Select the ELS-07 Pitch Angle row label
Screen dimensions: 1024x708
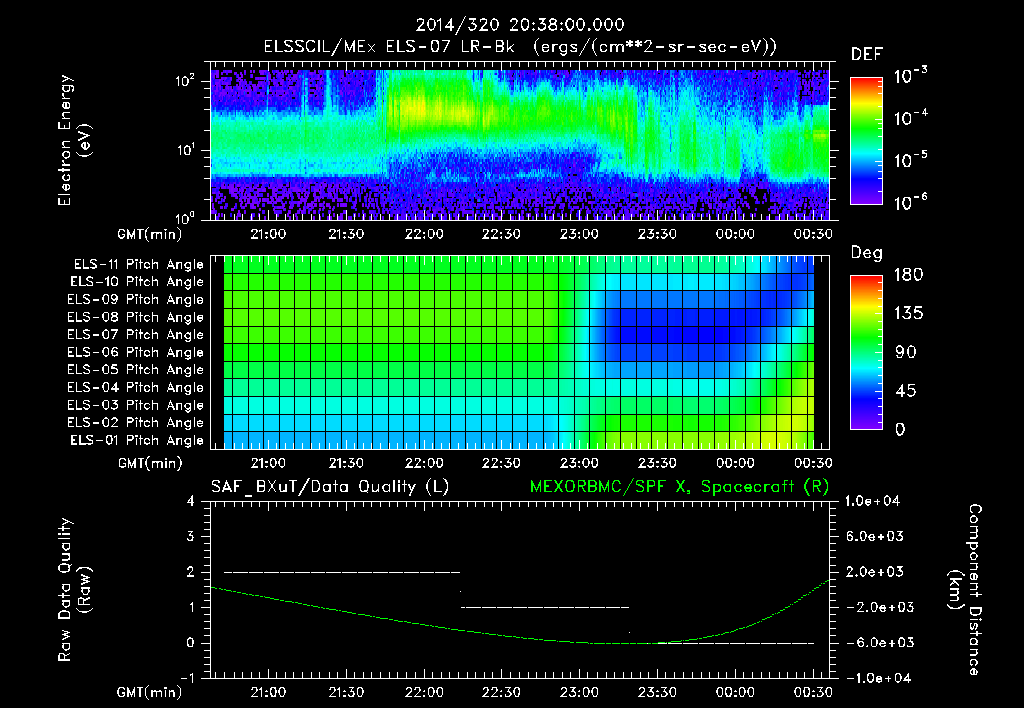[x=136, y=335]
